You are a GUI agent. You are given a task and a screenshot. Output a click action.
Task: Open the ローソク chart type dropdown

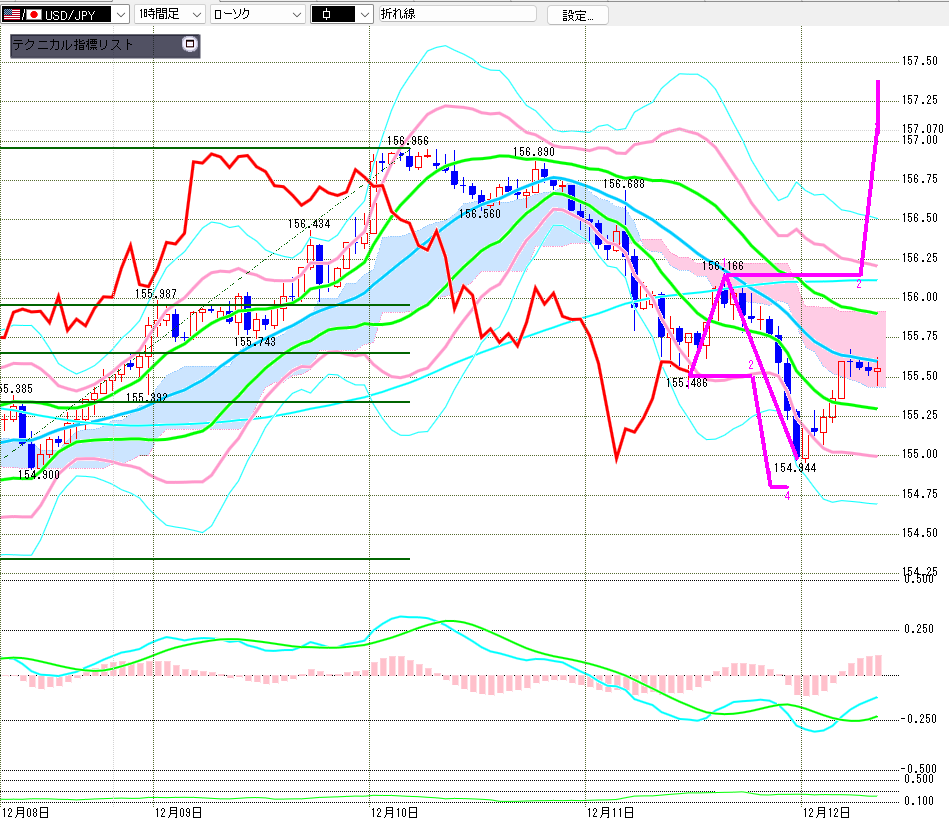(x=296, y=15)
